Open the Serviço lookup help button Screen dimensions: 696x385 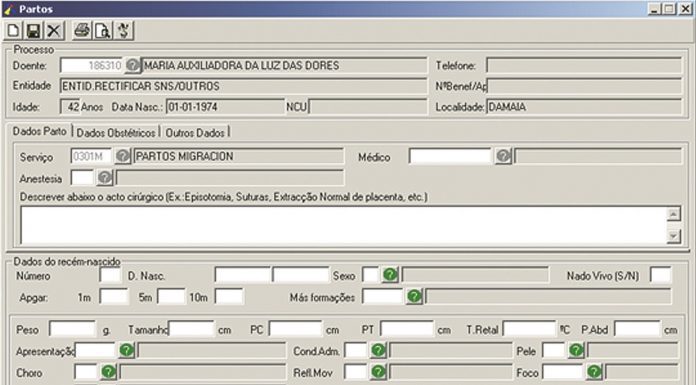pos(123,156)
